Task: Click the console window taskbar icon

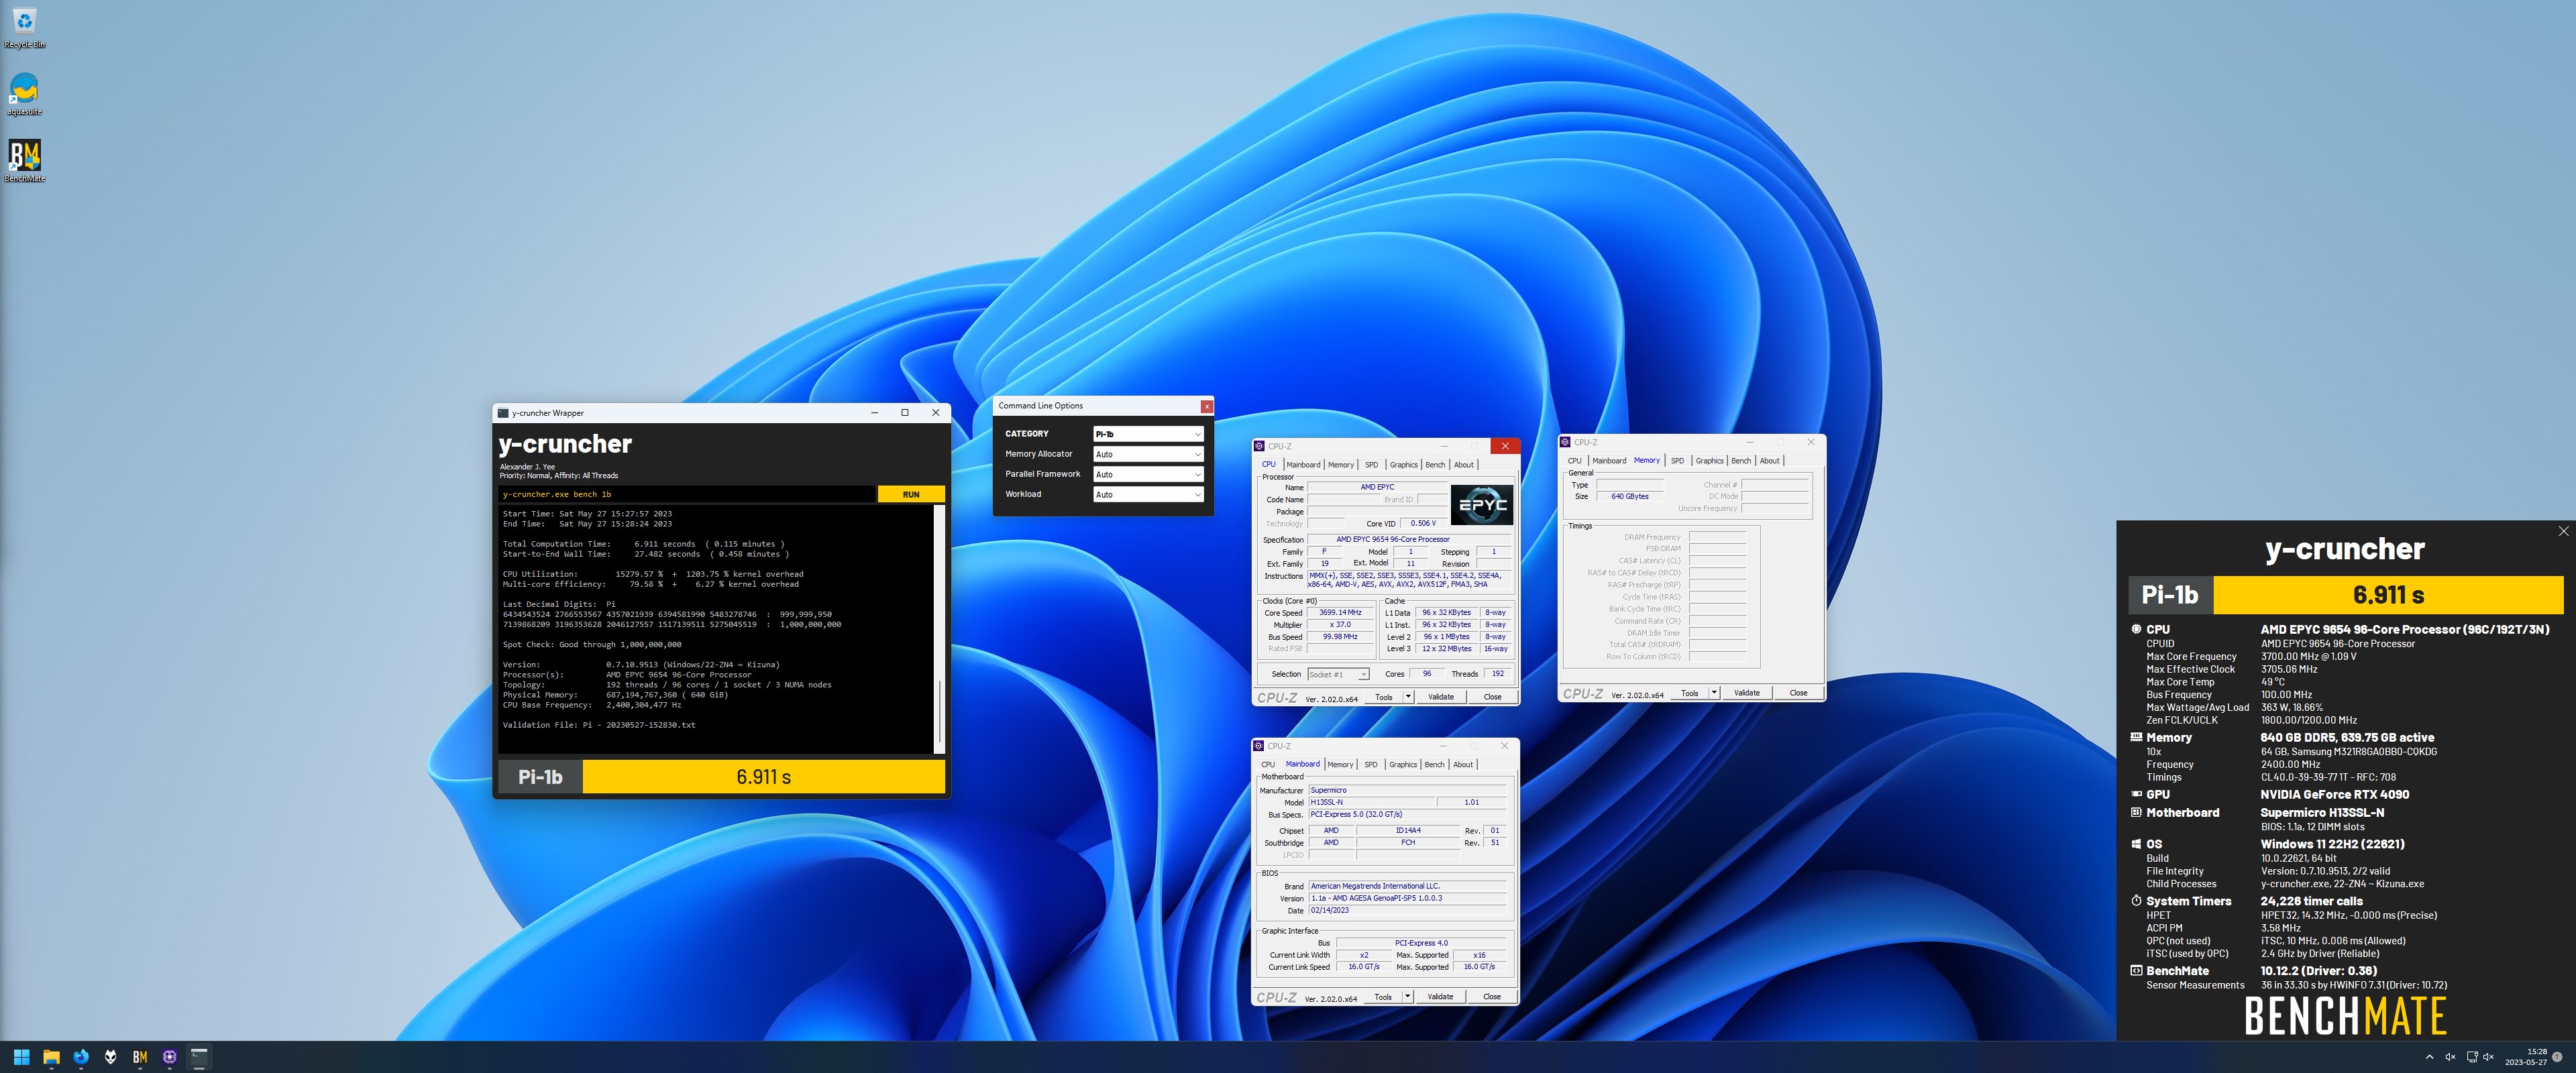Action: click(199, 1056)
